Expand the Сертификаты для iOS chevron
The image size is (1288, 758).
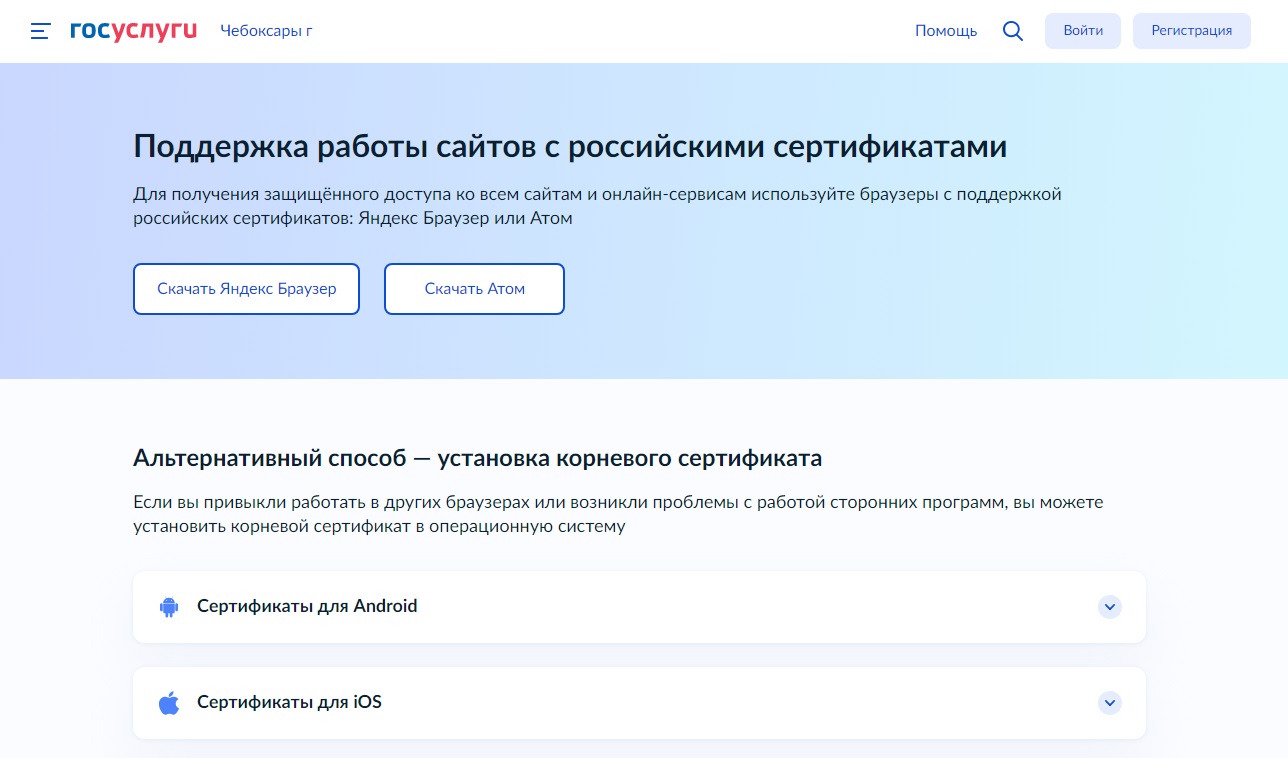click(1109, 703)
